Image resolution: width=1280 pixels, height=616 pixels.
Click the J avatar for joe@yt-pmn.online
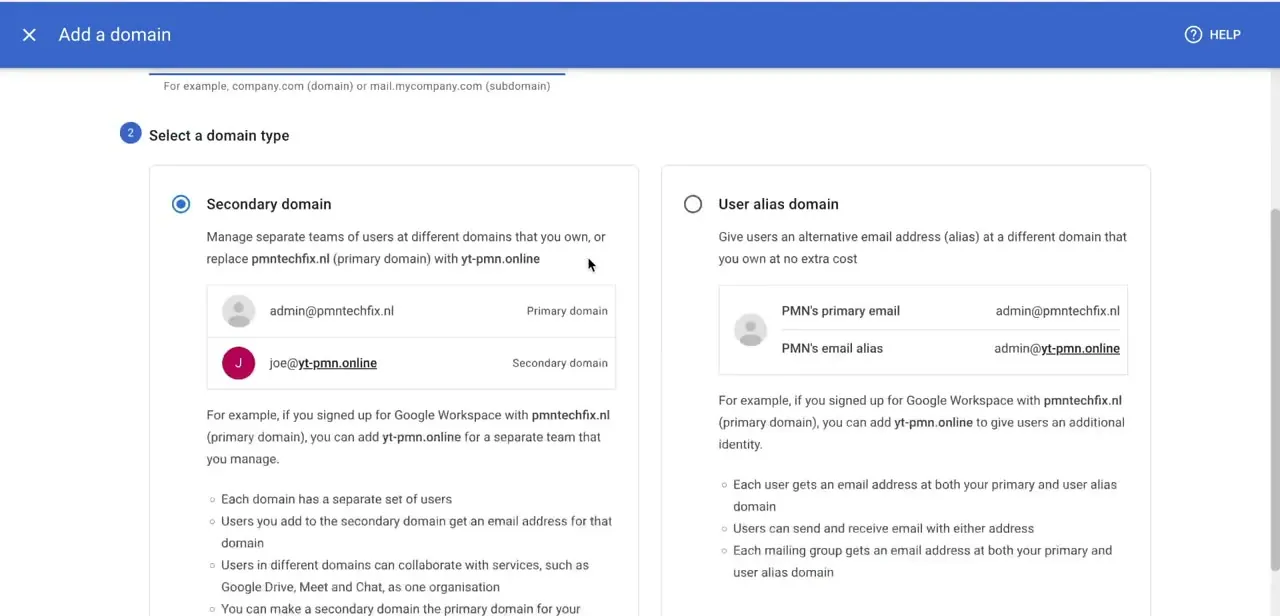click(238, 363)
